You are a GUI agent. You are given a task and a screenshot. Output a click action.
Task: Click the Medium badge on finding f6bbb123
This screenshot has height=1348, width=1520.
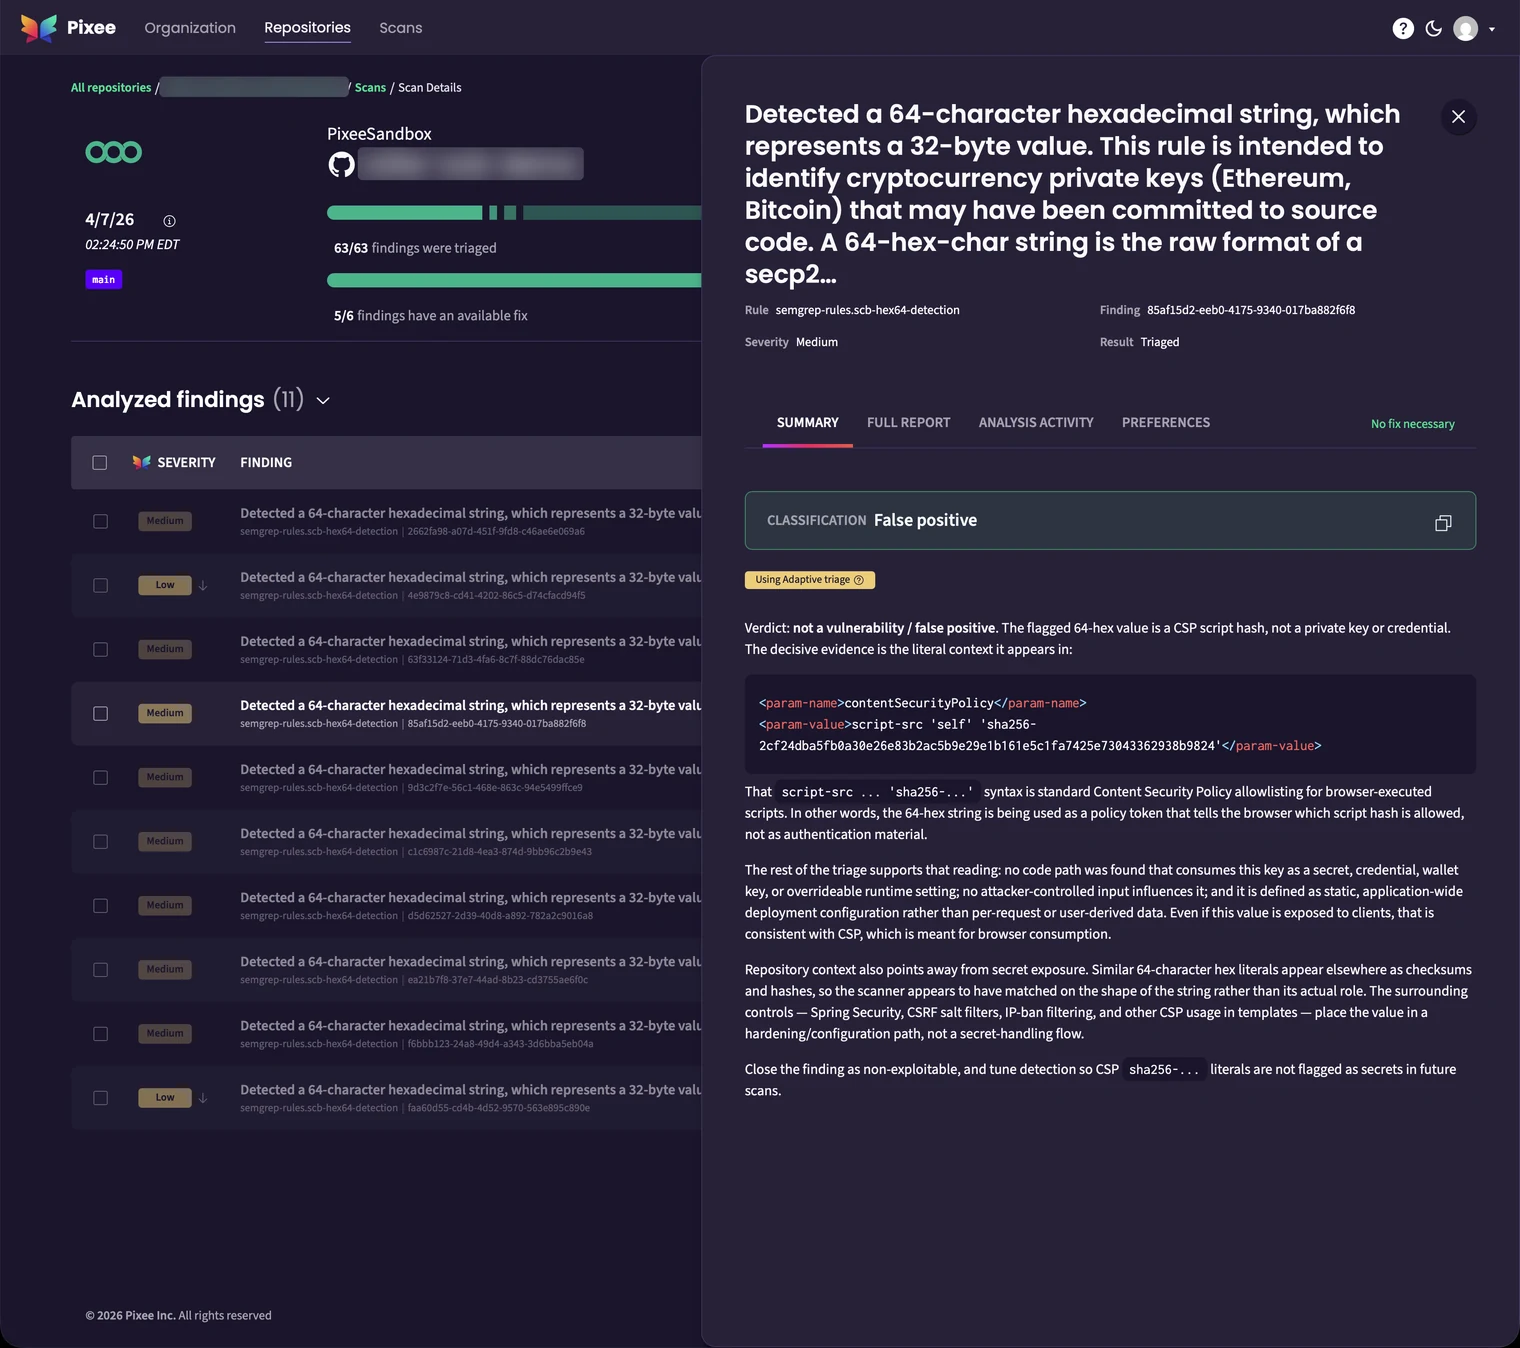click(x=165, y=1034)
